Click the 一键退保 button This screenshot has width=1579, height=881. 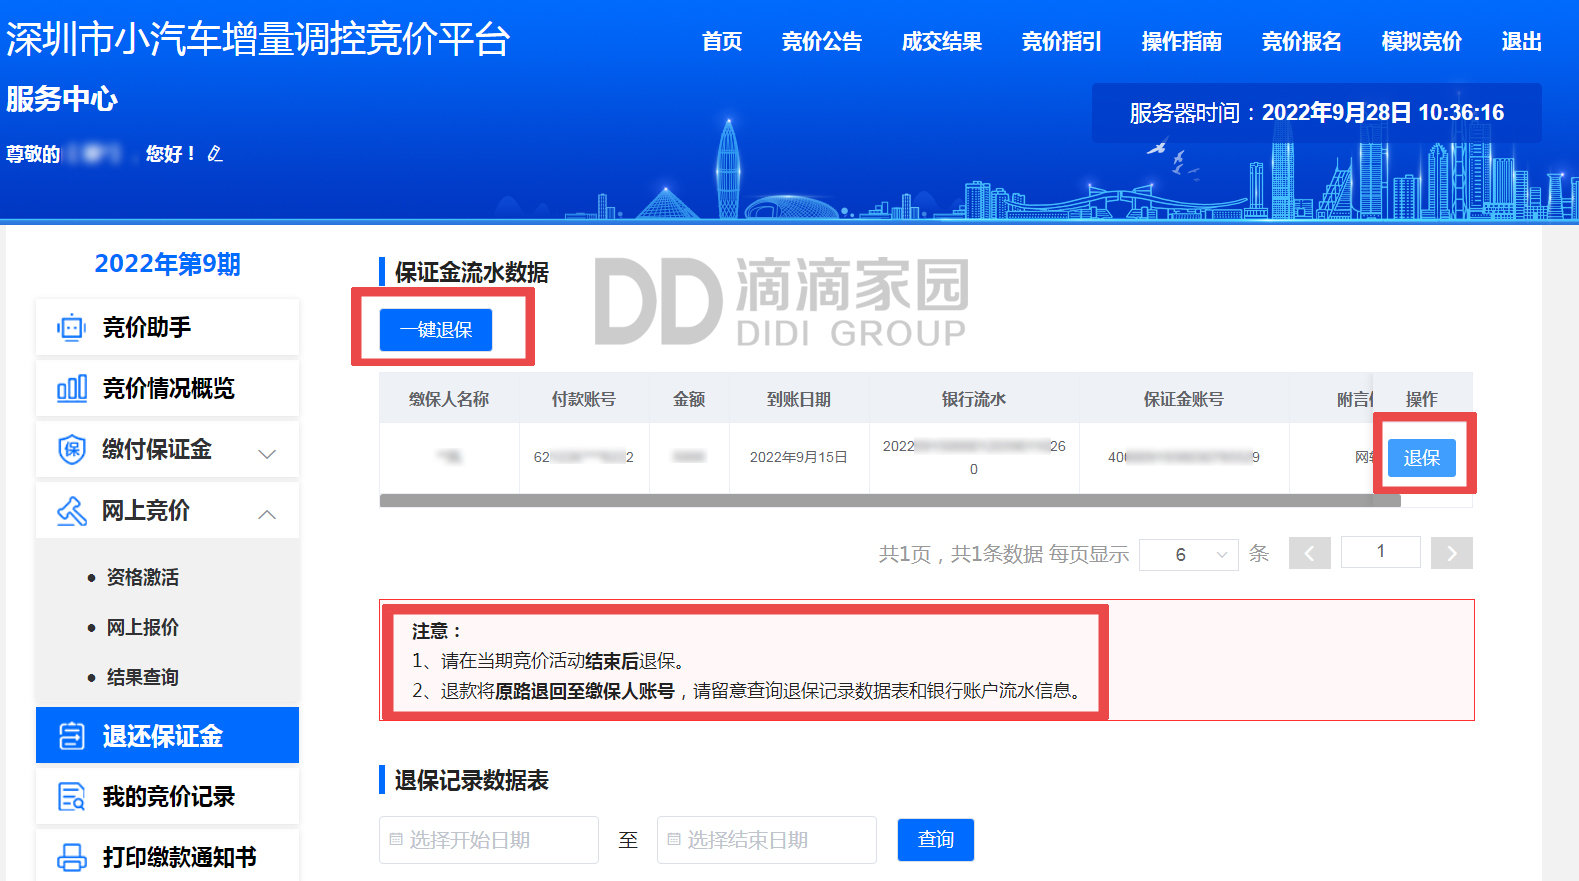[436, 330]
